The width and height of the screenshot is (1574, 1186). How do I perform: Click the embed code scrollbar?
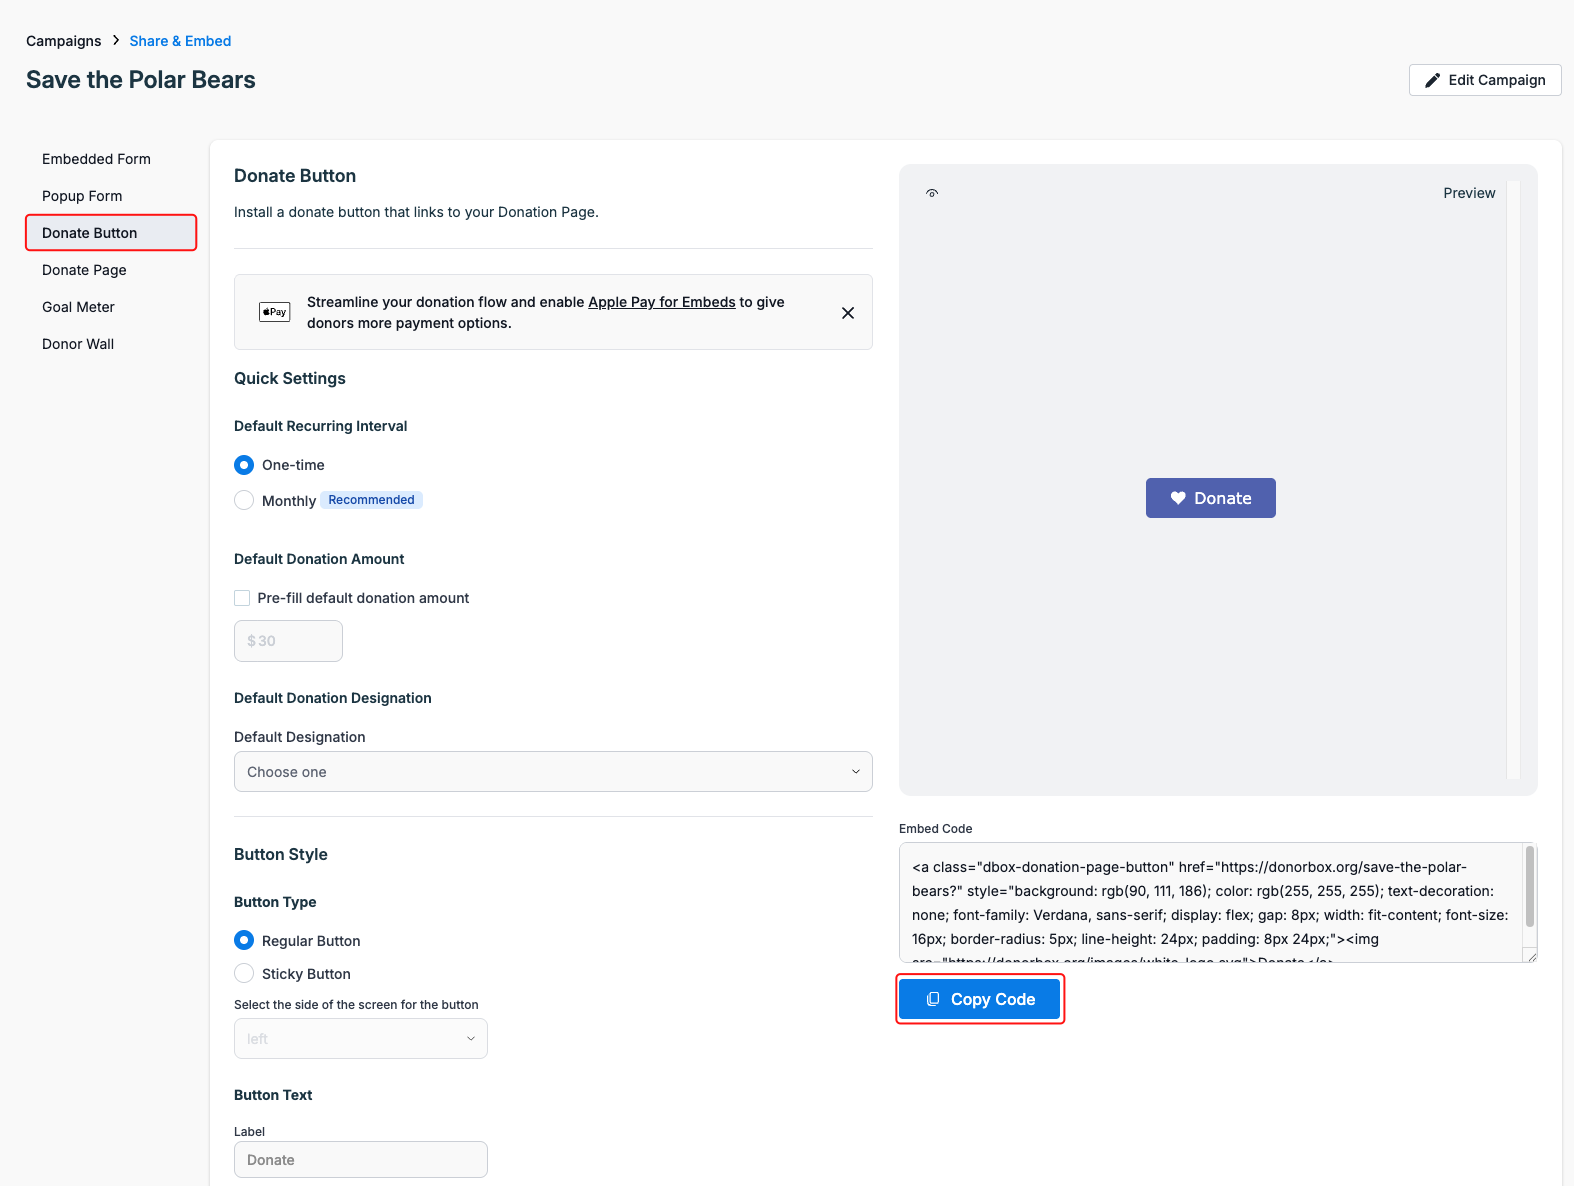point(1529,887)
